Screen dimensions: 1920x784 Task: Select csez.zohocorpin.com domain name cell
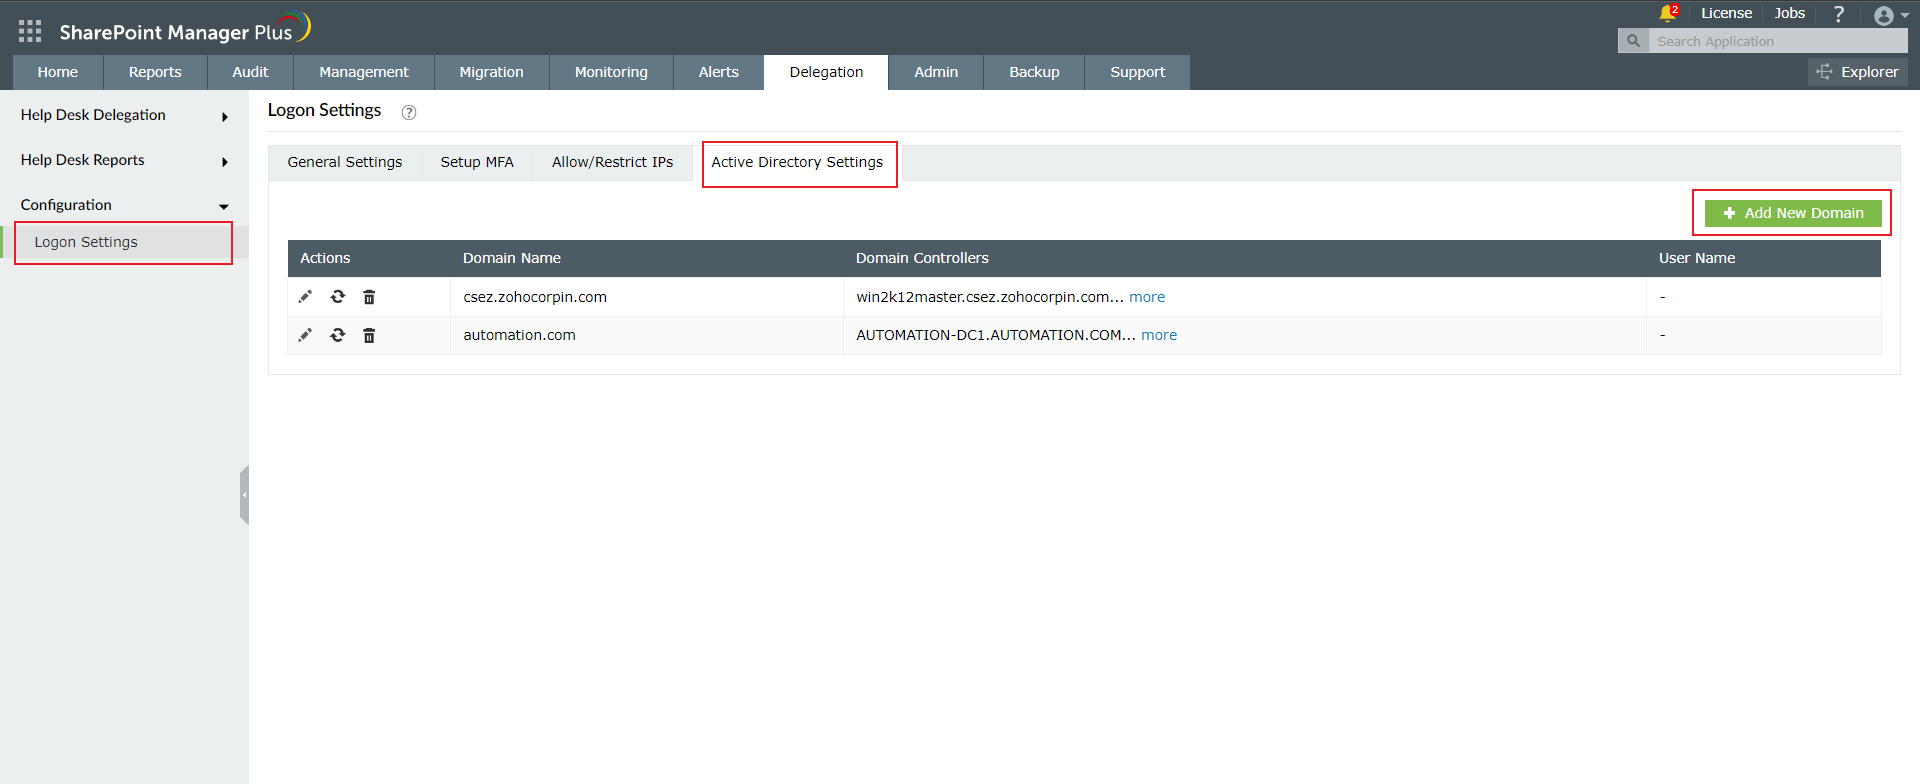535,297
